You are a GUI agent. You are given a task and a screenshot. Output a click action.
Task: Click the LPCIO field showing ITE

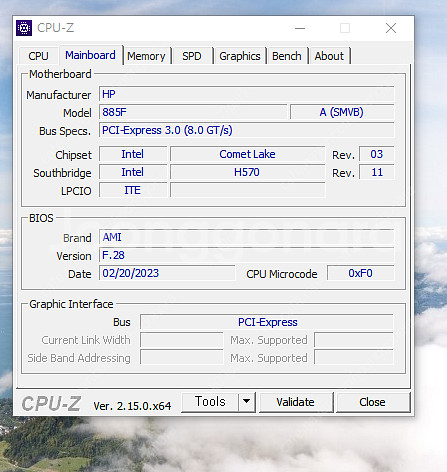(x=133, y=190)
